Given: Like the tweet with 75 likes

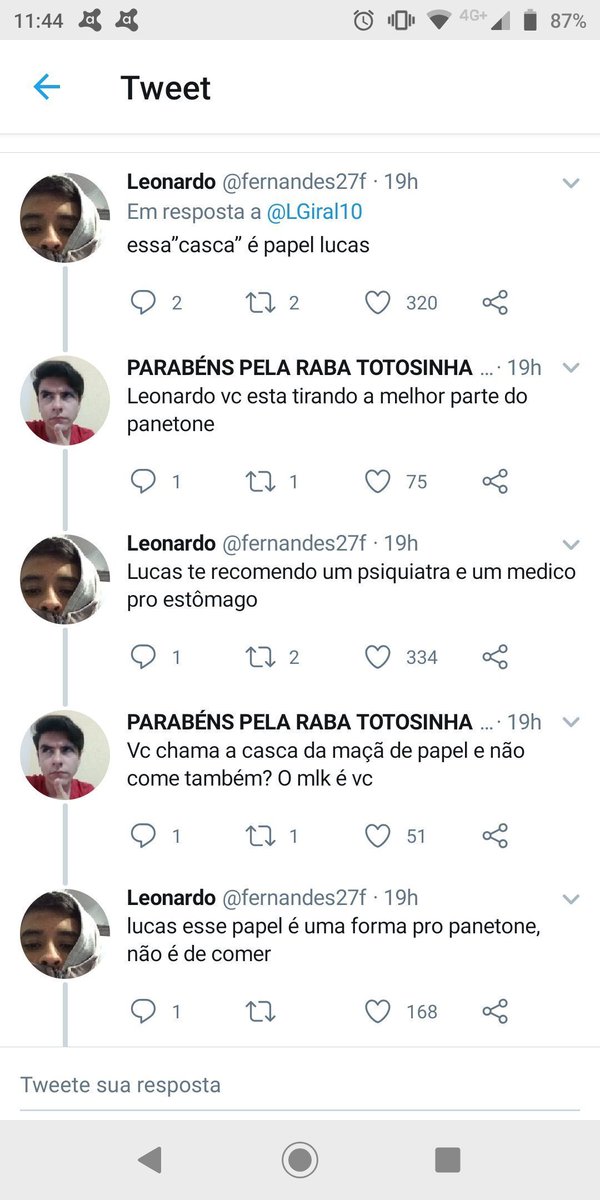Looking at the screenshot, I should pyautogui.click(x=377, y=482).
